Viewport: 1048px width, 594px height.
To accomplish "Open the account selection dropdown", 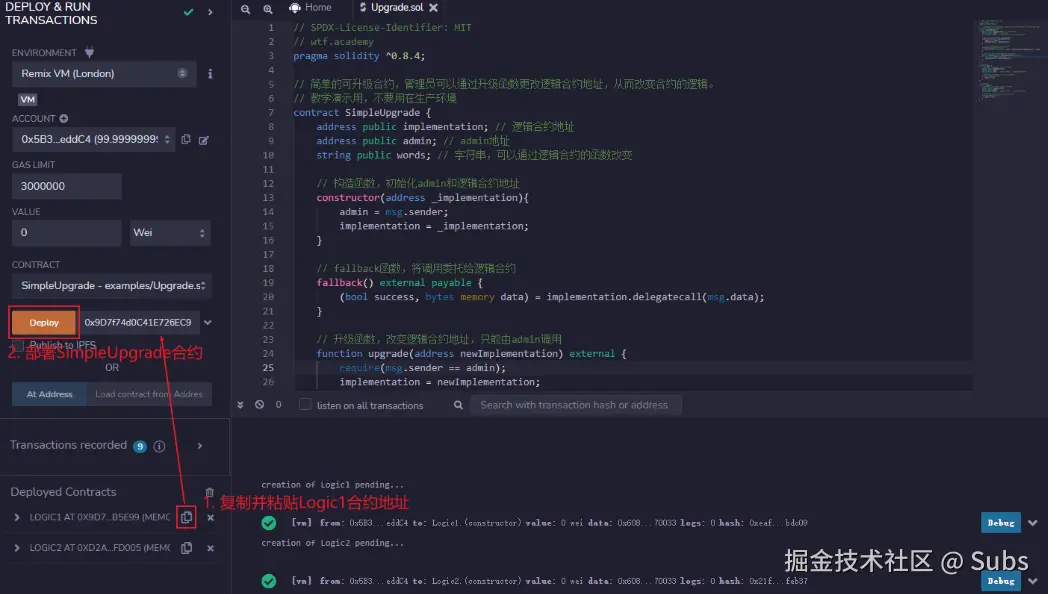I will coord(94,139).
